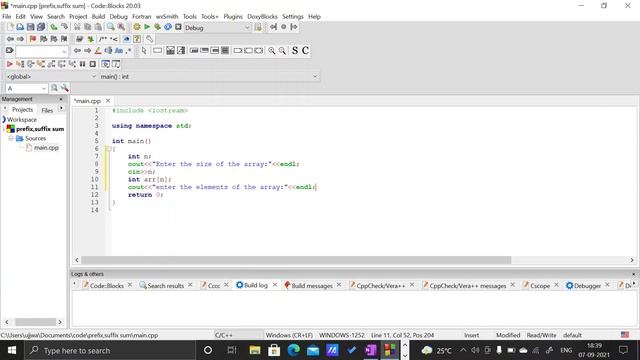Viewport: 640px width, 360px height.
Task: Select the prefix,suffix sum project node
Action: coord(40,129)
